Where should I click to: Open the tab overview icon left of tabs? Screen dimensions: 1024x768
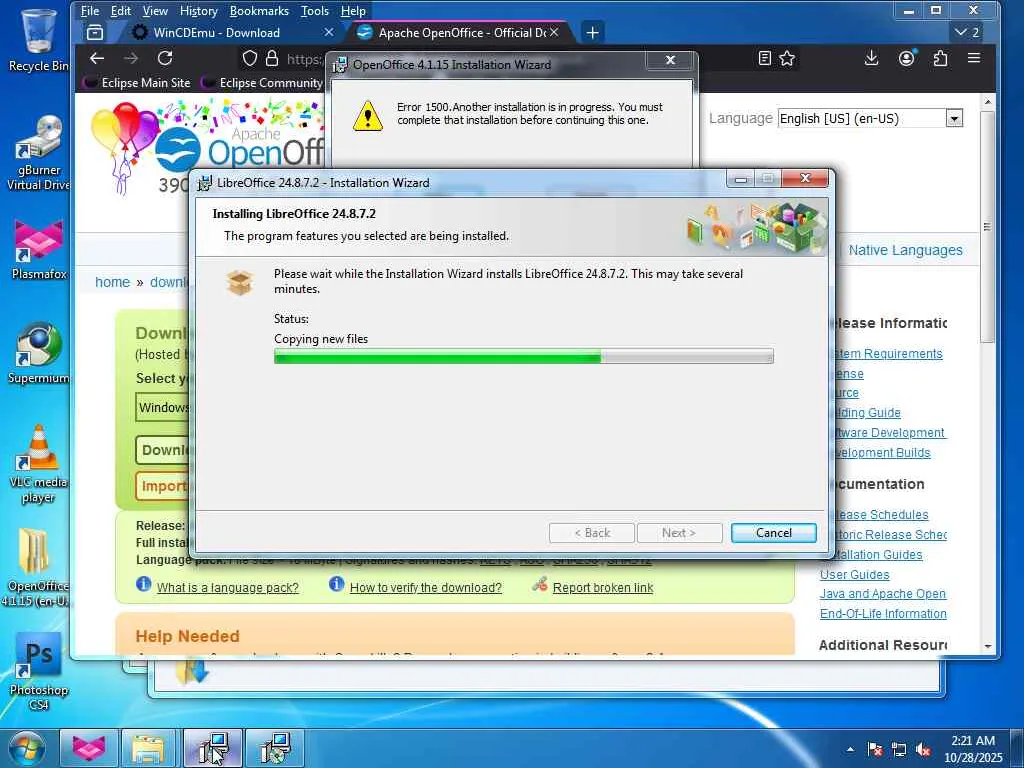pyautogui.click(x=95, y=32)
